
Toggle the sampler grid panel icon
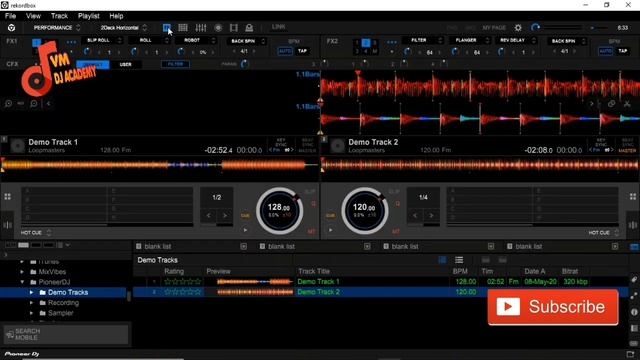(183, 27)
